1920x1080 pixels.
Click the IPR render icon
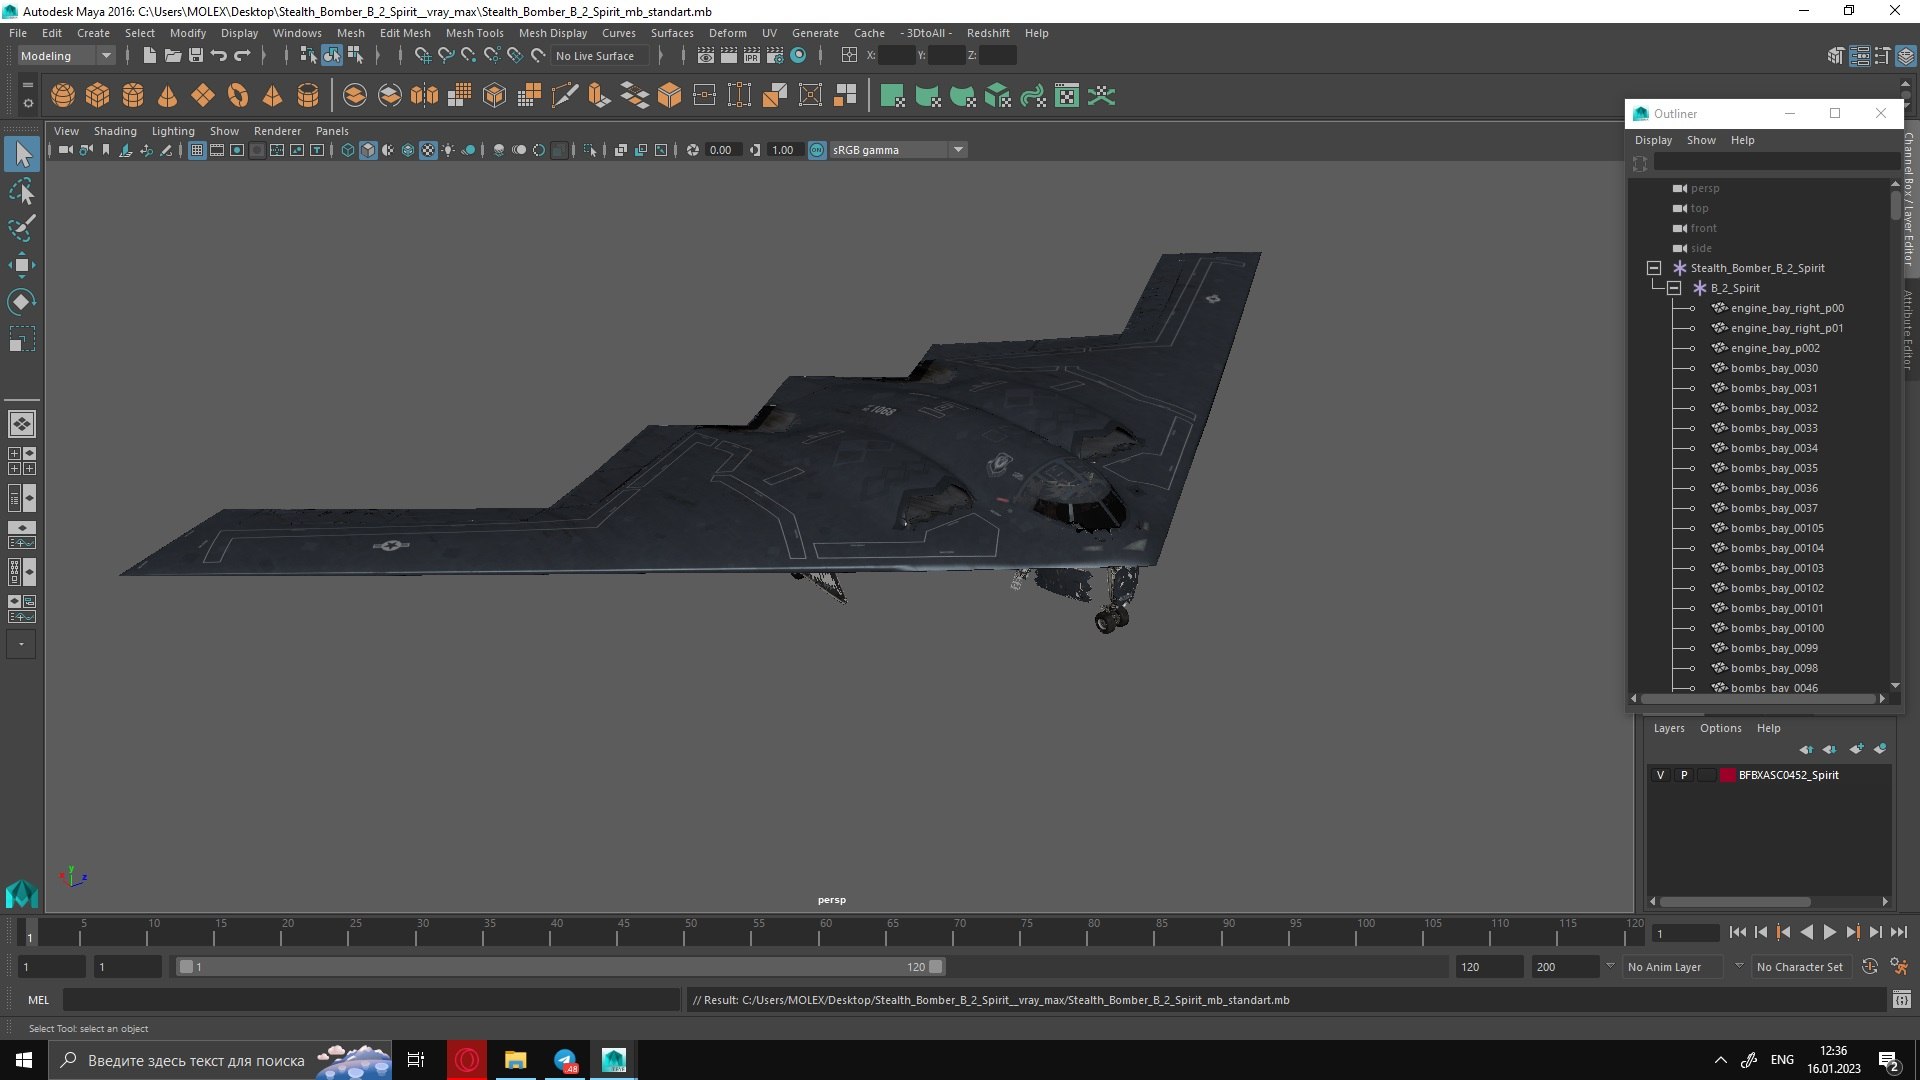click(751, 56)
